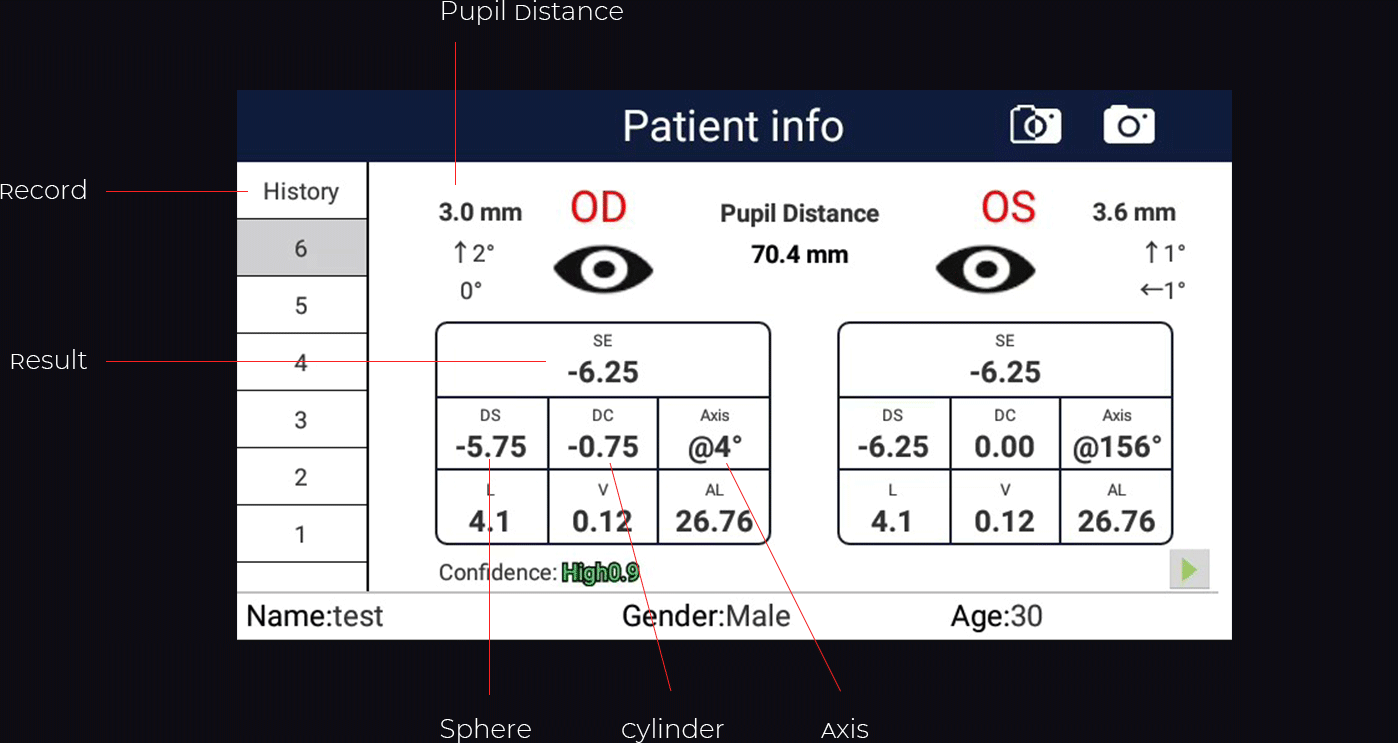Click the Confidence High0.9 indicator
Image resolution: width=1398 pixels, height=743 pixels.
[x=599, y=573]
